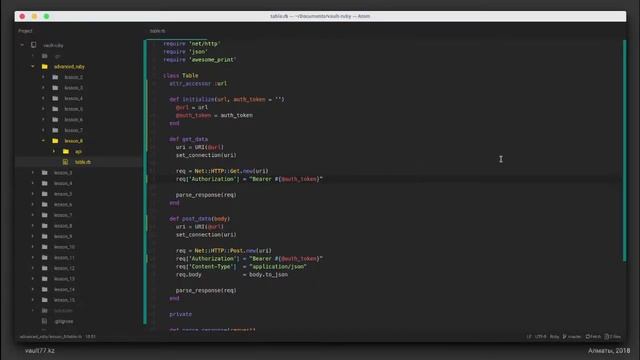The image size is (640, 360).
Task: Click the cursor position indicator in status bar
Action: [90, 337]
